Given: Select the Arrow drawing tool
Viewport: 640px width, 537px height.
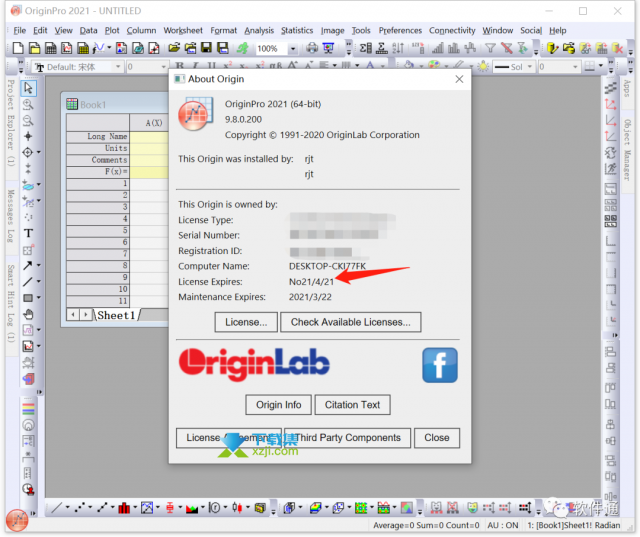Looking at the screenshot, I should point(27,266).
